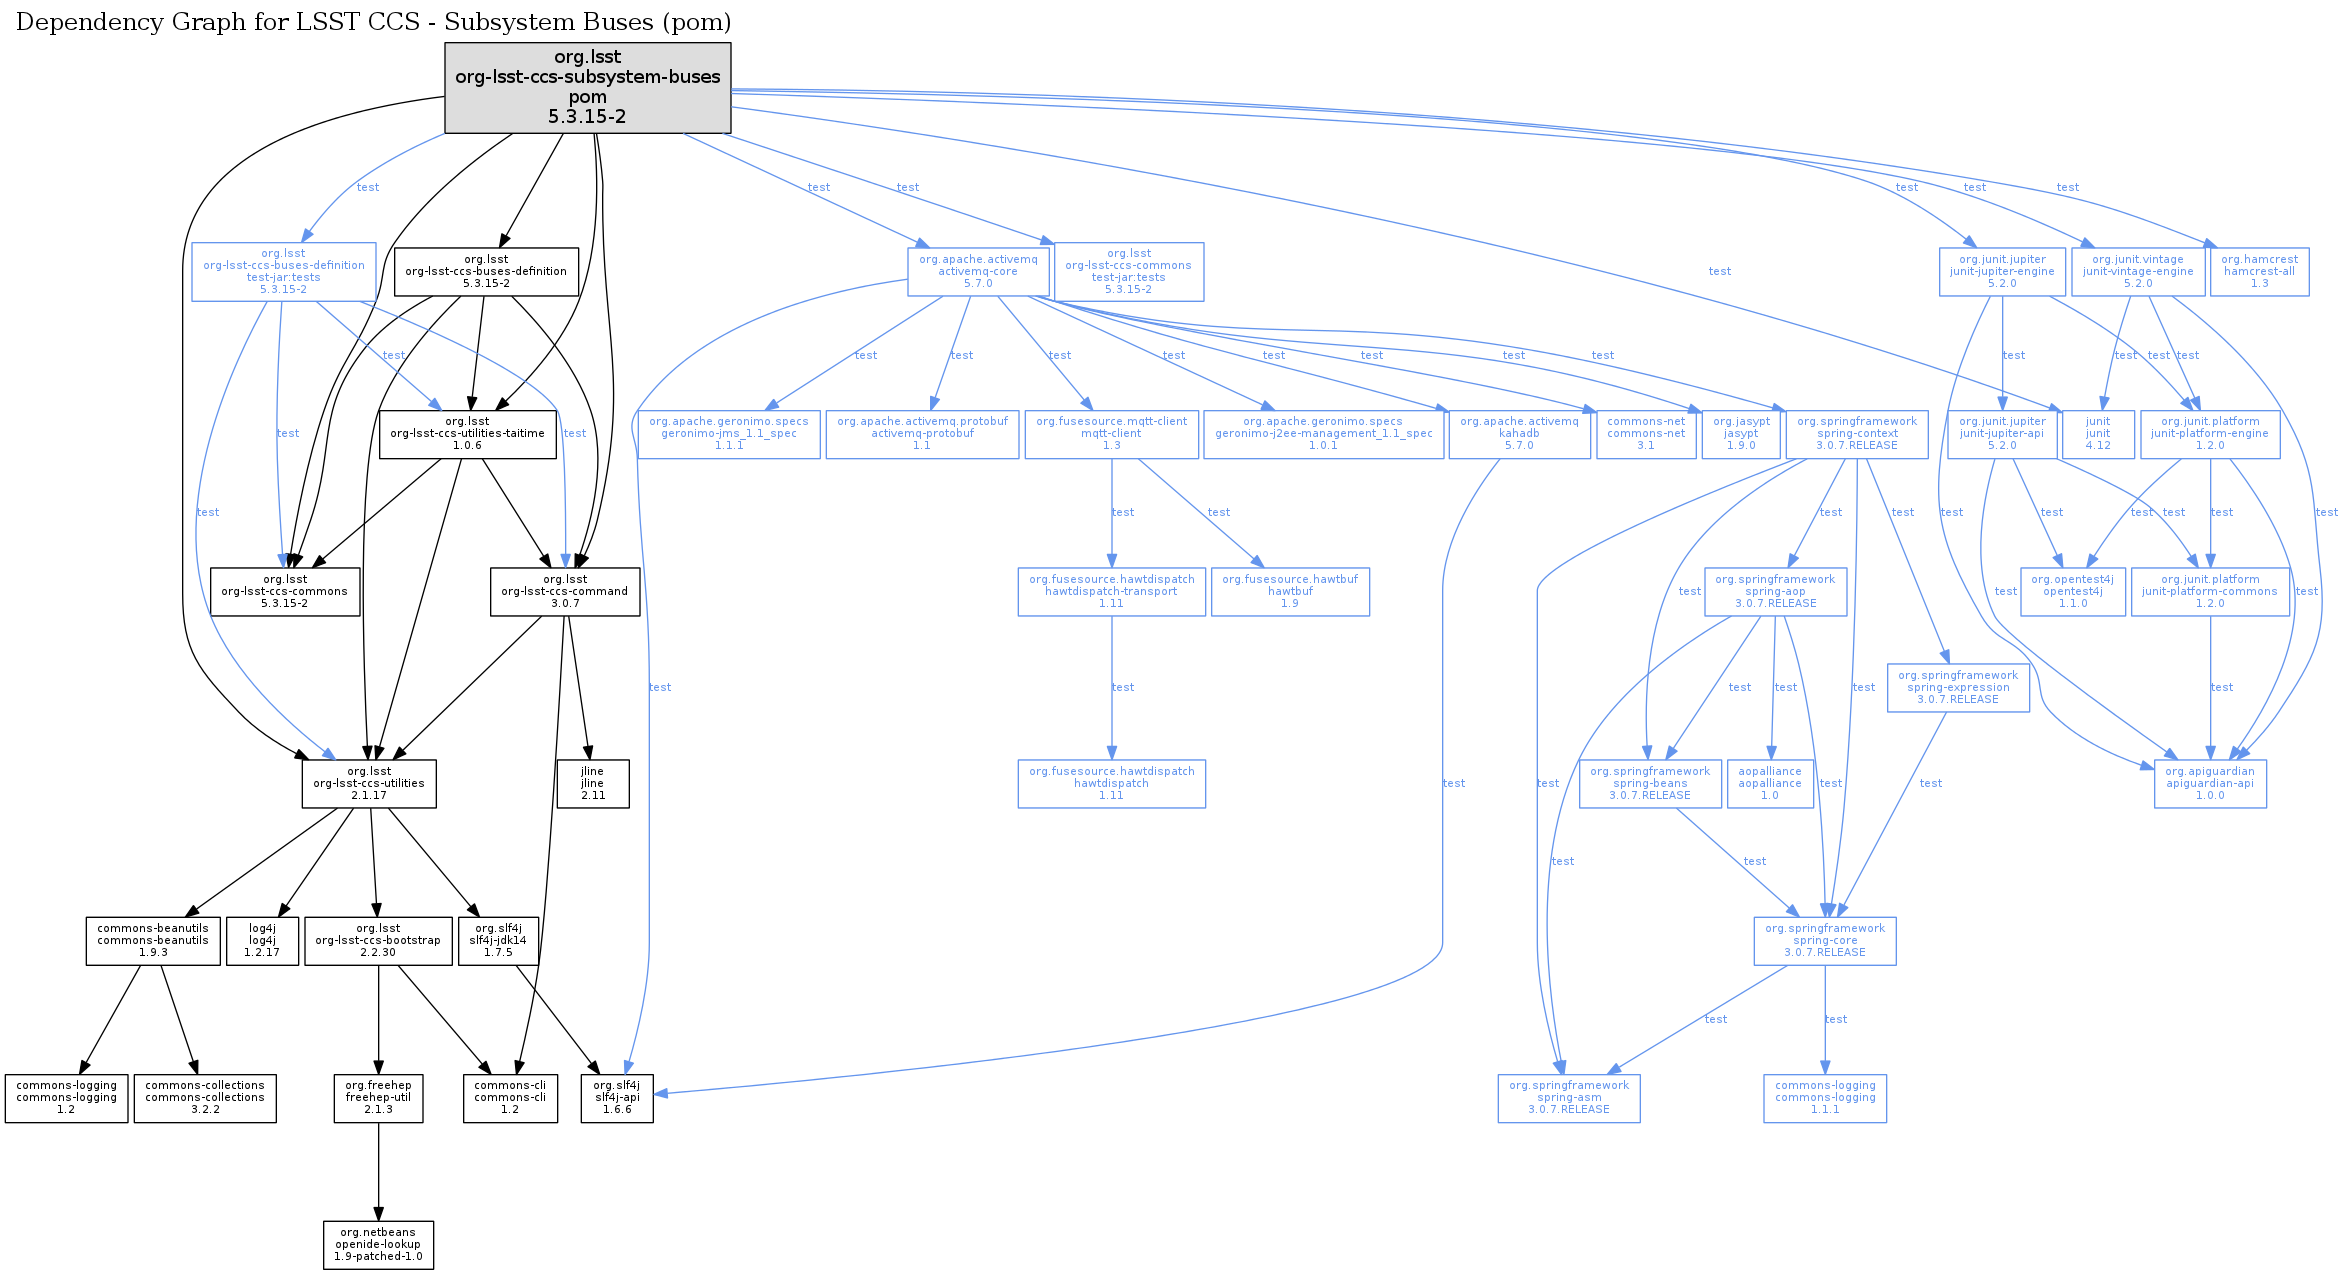
Task: Click the activemq-core 5.7.0 node
Action: pyautogui.click(x=977, y=271)
